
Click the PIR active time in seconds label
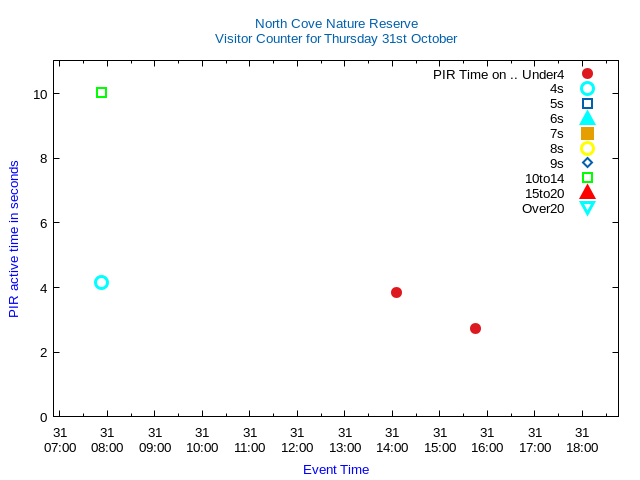(14, 239)
